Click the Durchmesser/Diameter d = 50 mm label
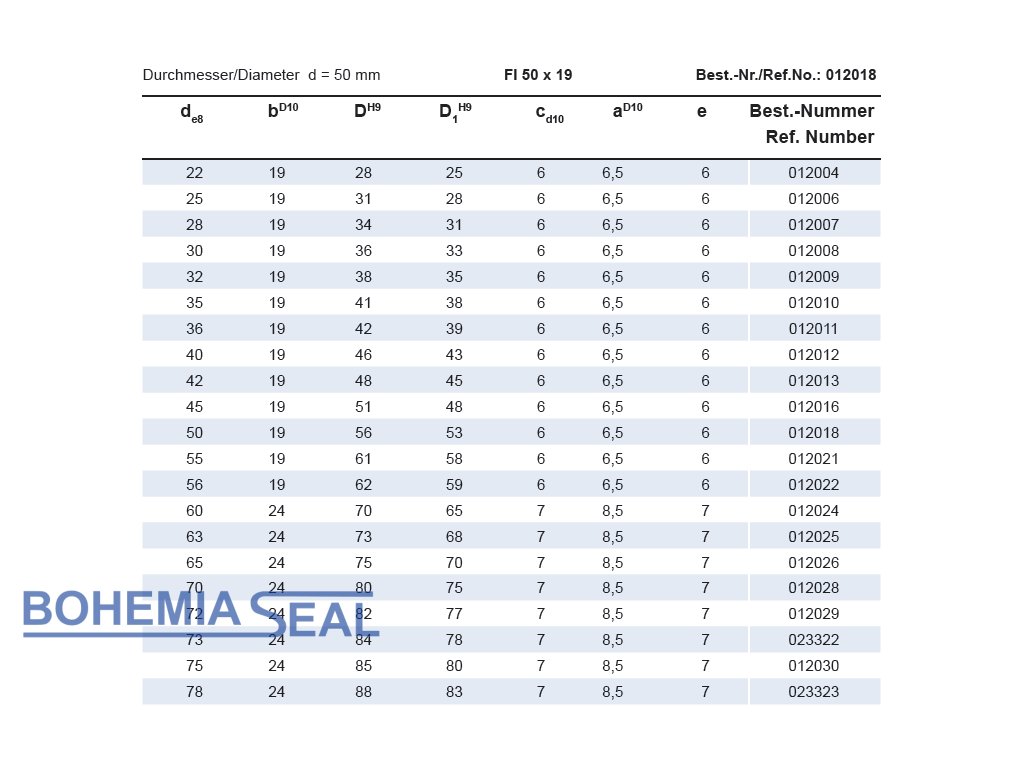Viewport: 1024px width, 768px height. click(261, 75)
